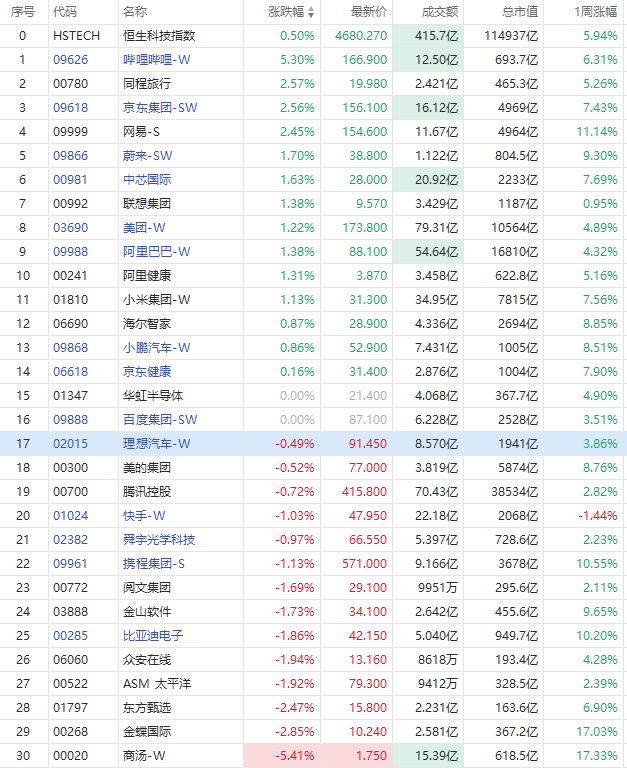Open 比亚迪电子 stock link
This screenshot has height=768, width=627.
[153, 636]
